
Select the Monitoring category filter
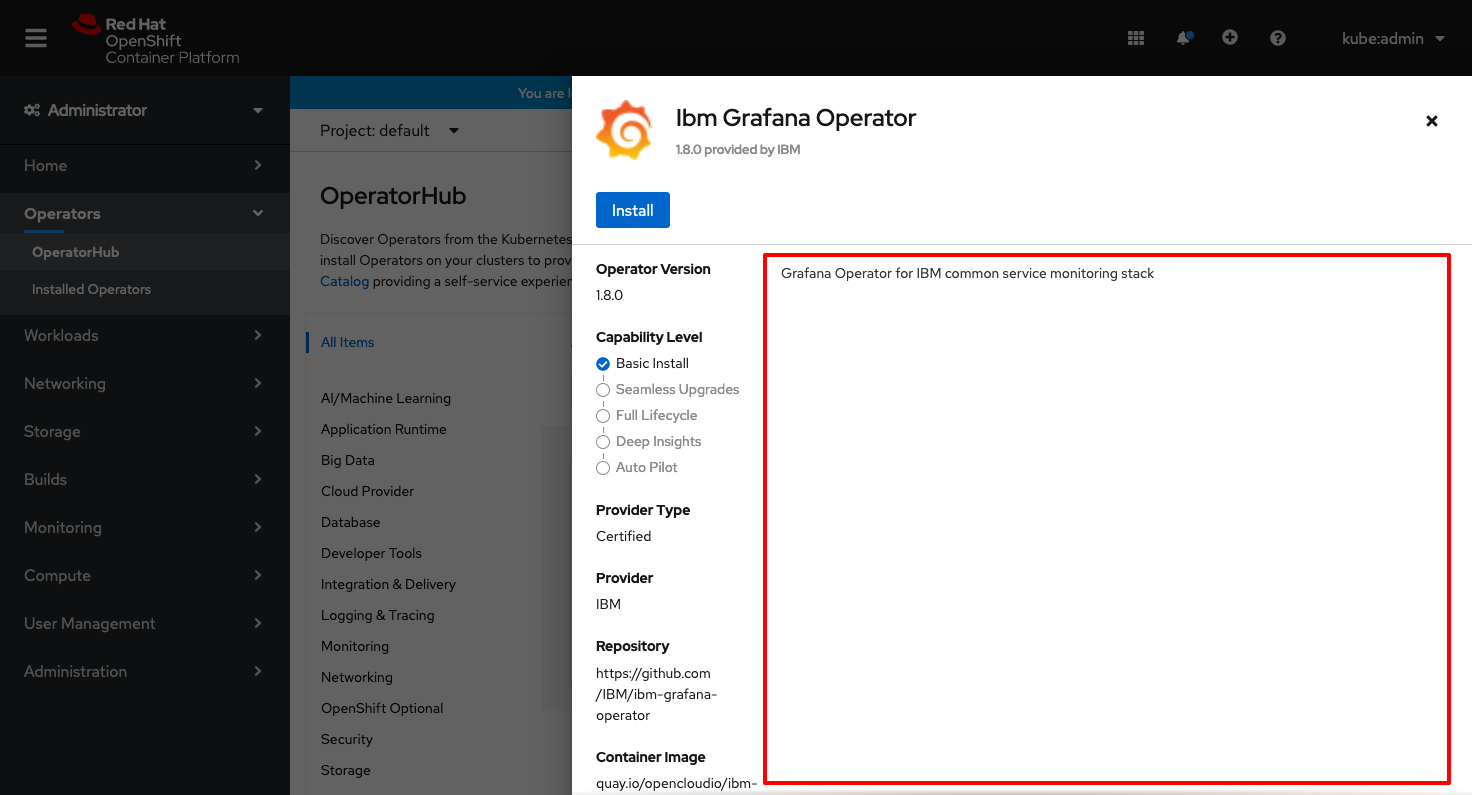[x=354, y=646]
